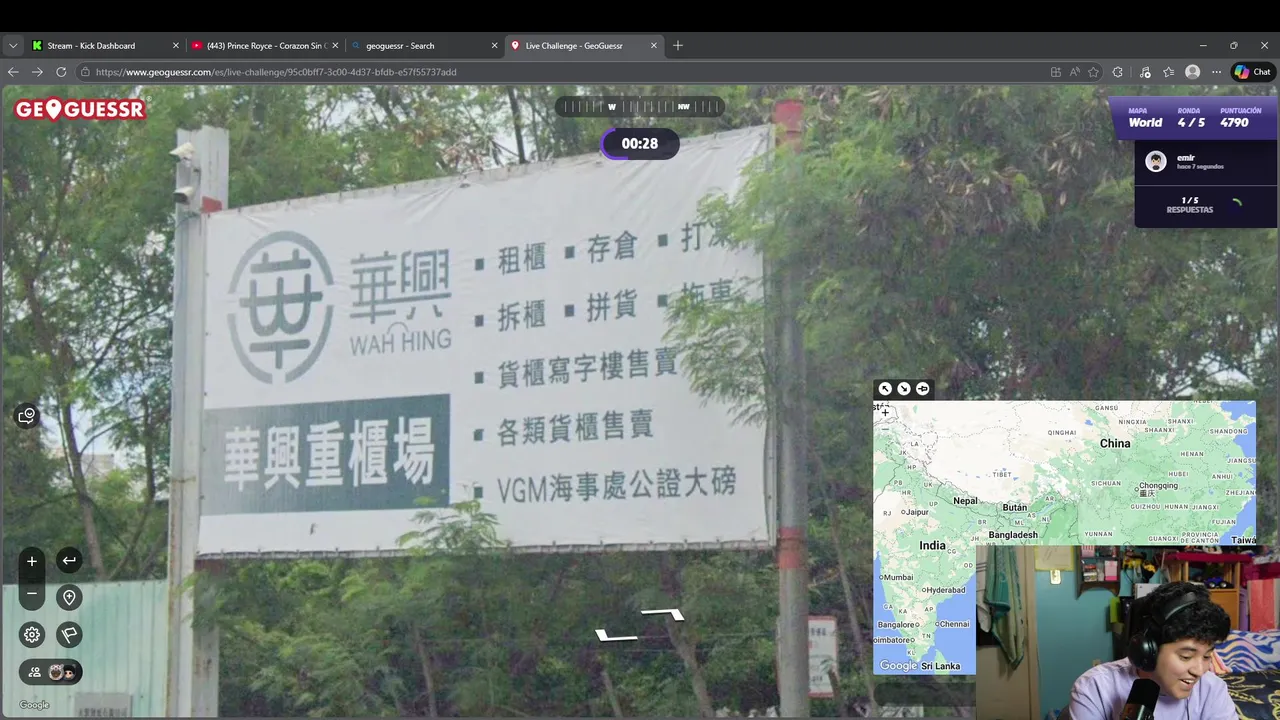Screen dimensions: 1280x720
Task: Go forward in browser history
Action: click(x=37, y=72)
